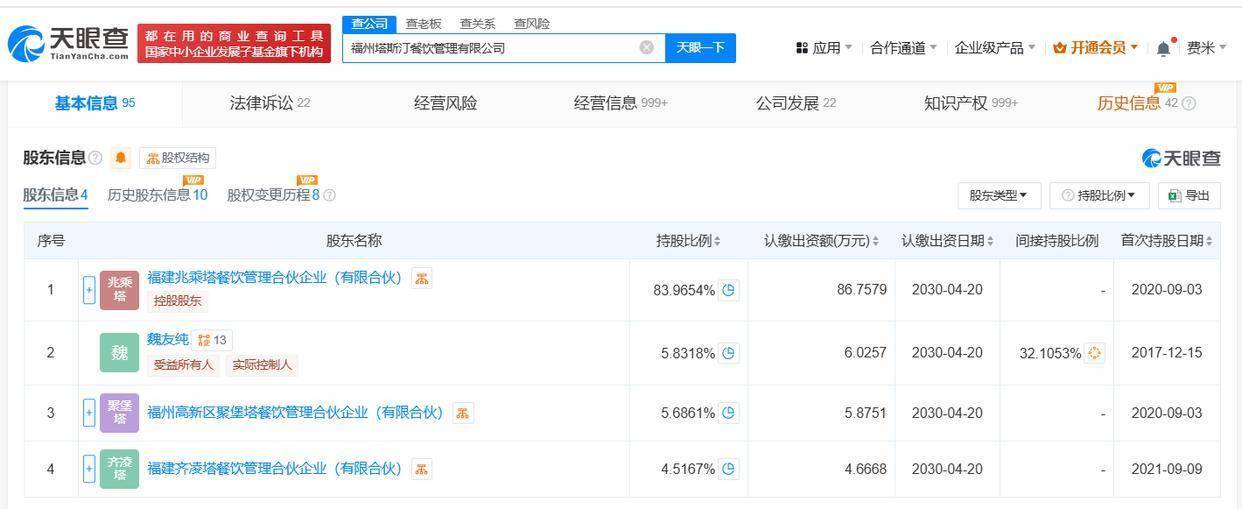Click the 魏 avatar badge
Screen dimensions: 1242x509
[119, 353]
